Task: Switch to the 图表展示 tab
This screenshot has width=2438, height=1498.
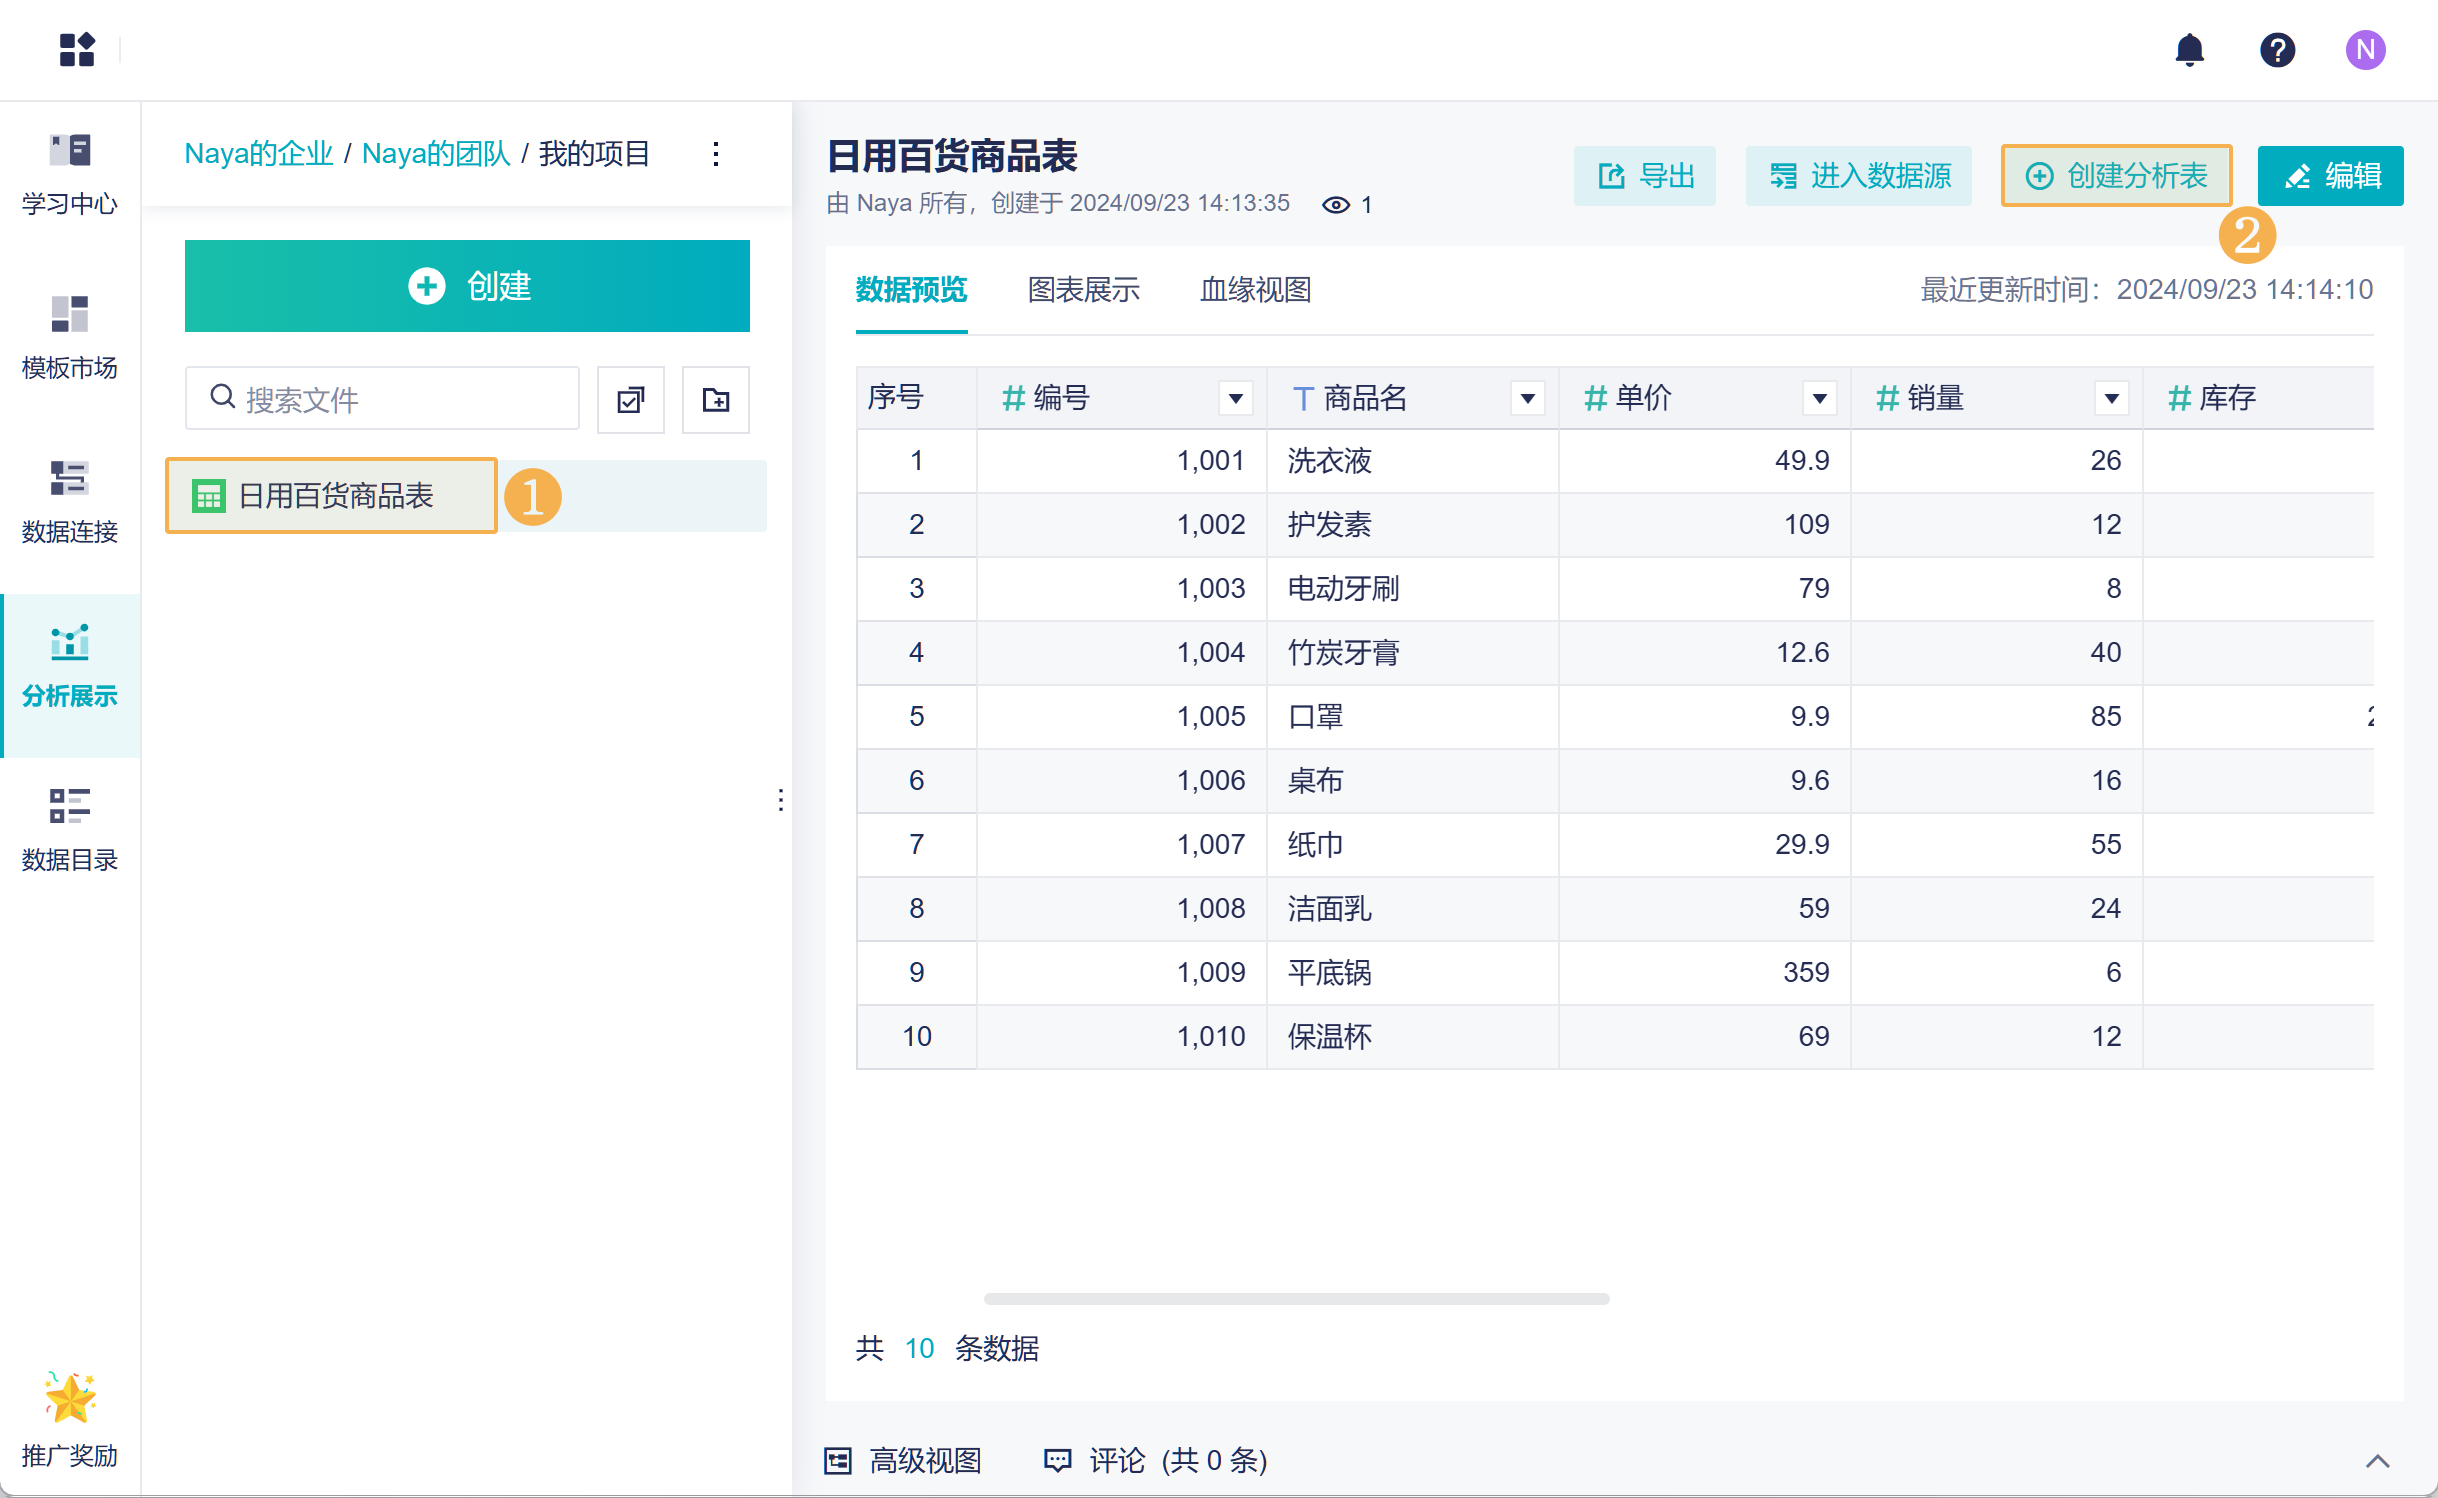Action: coord(1083,290)
